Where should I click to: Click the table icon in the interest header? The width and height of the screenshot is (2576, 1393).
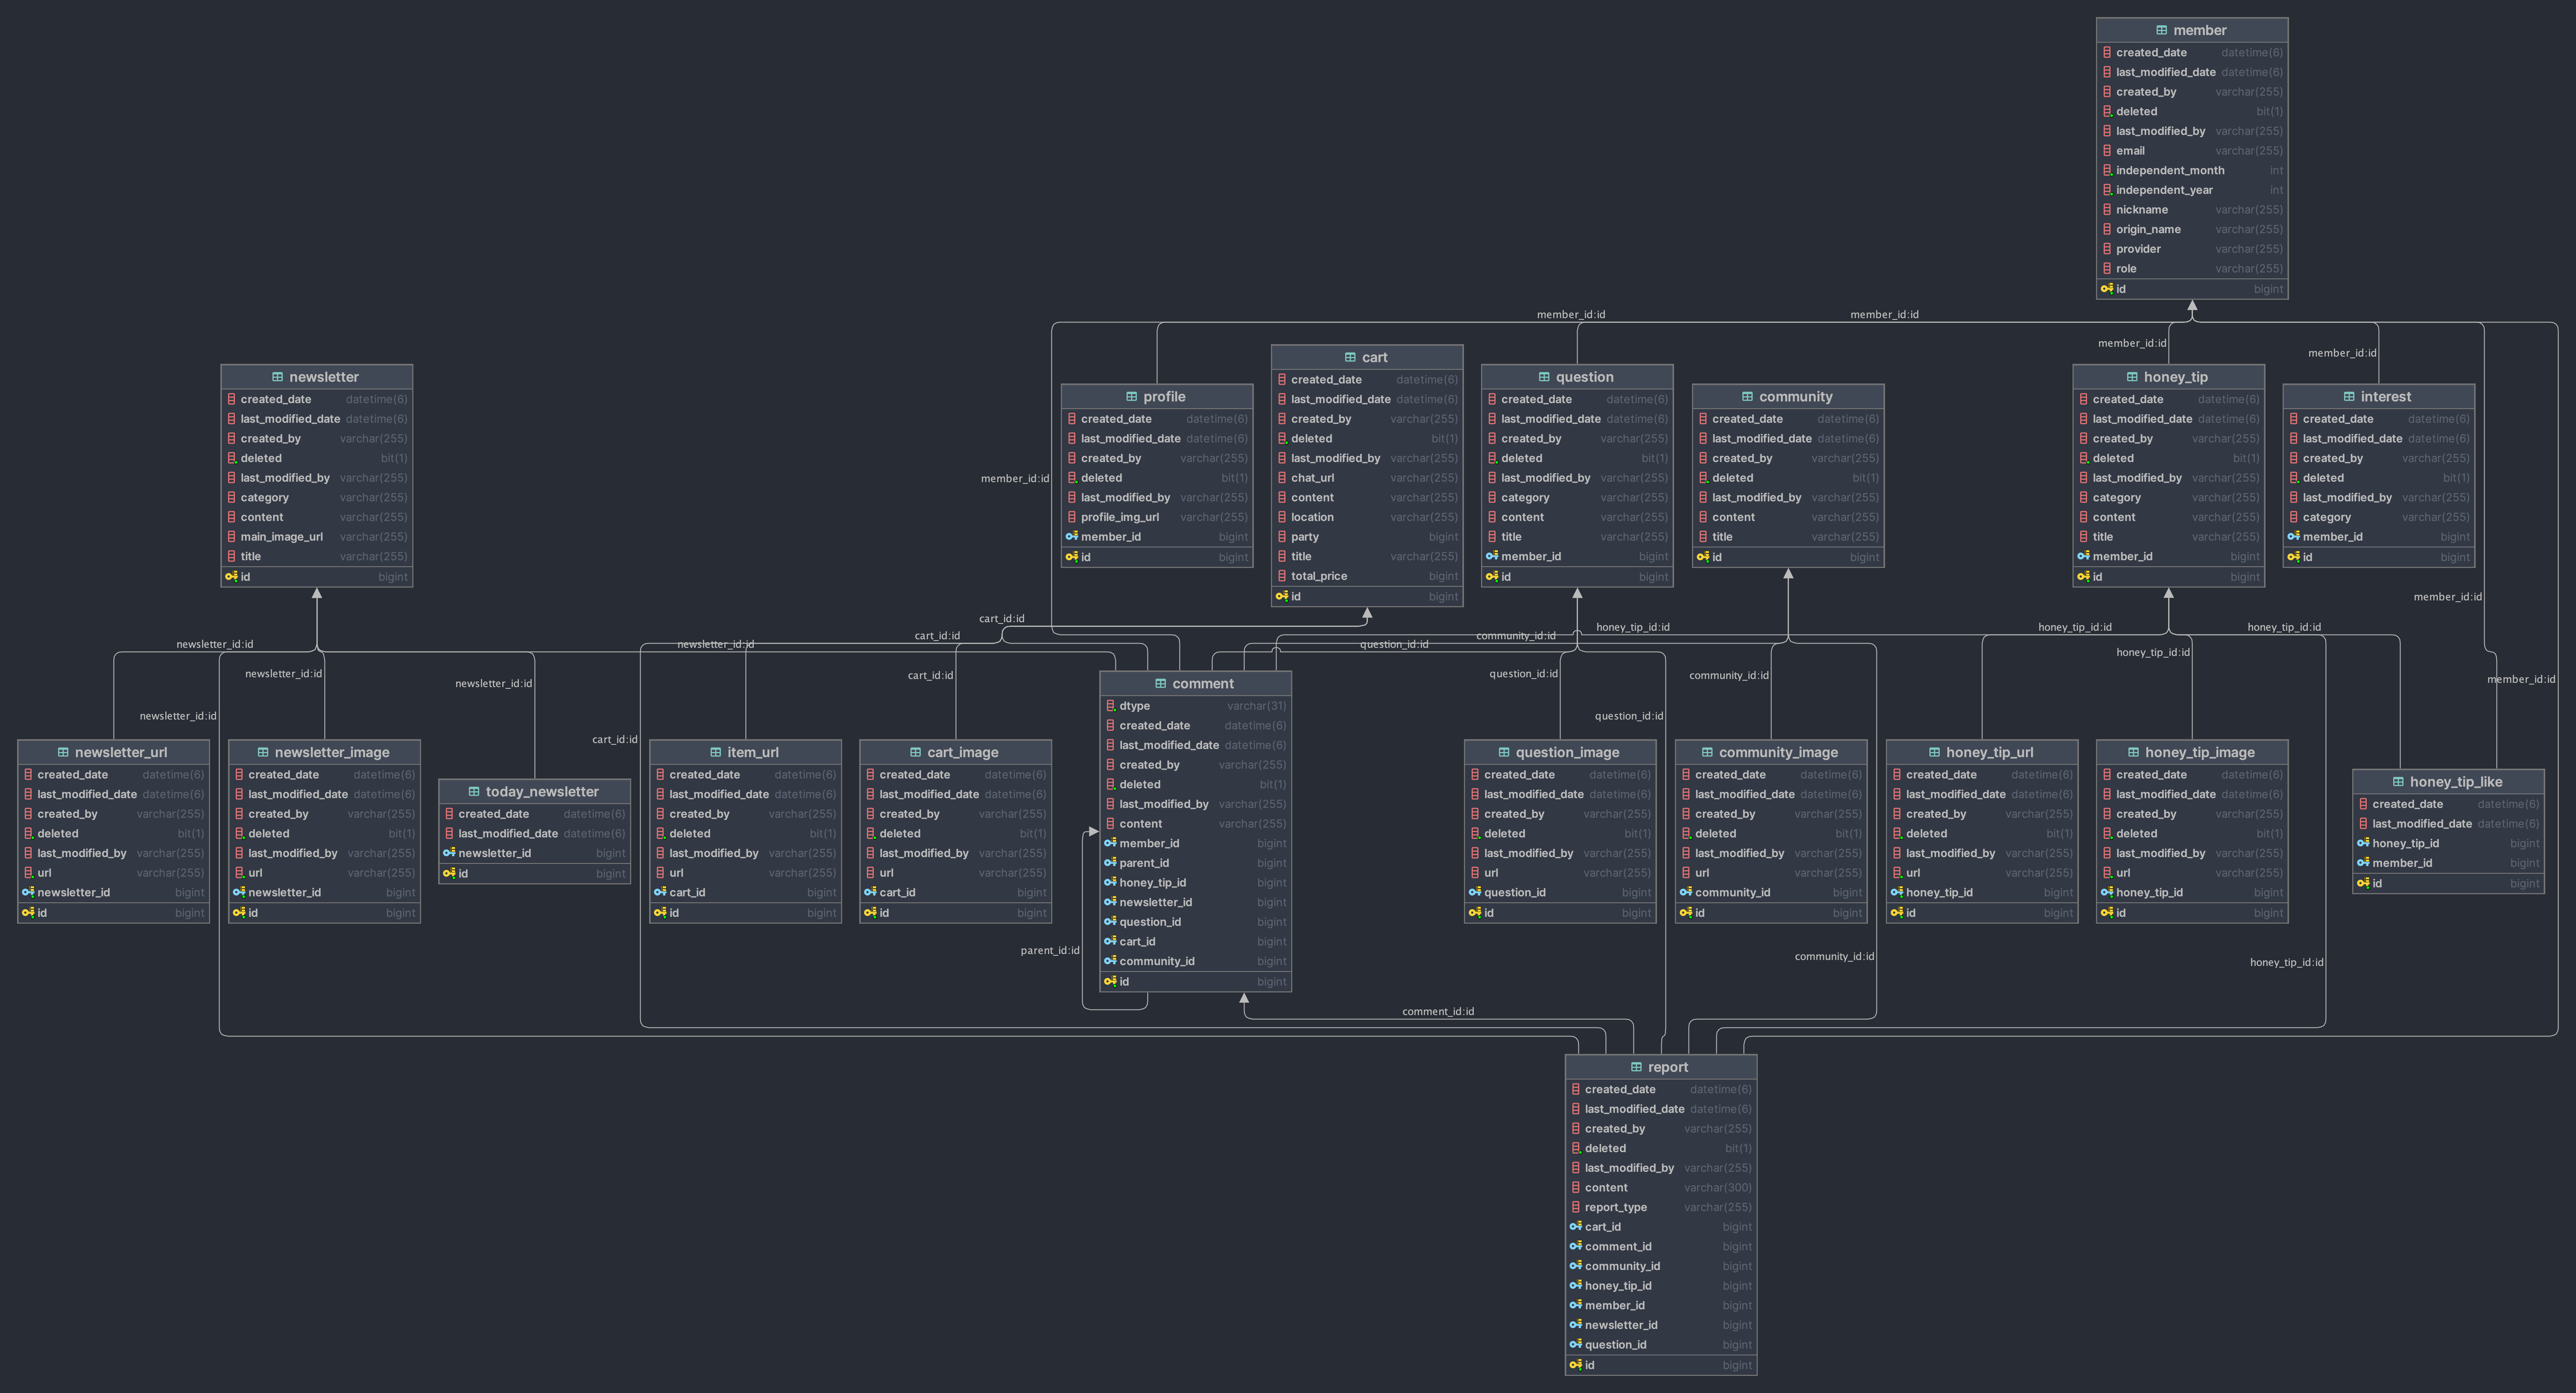click(2349, 397)
